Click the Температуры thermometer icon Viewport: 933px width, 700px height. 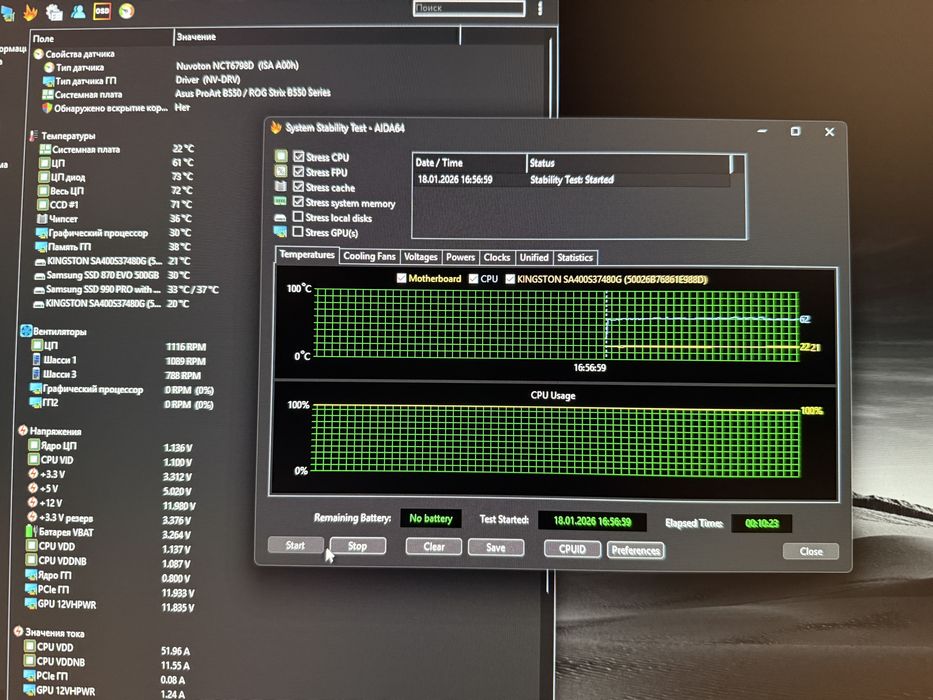click(33, 136)
